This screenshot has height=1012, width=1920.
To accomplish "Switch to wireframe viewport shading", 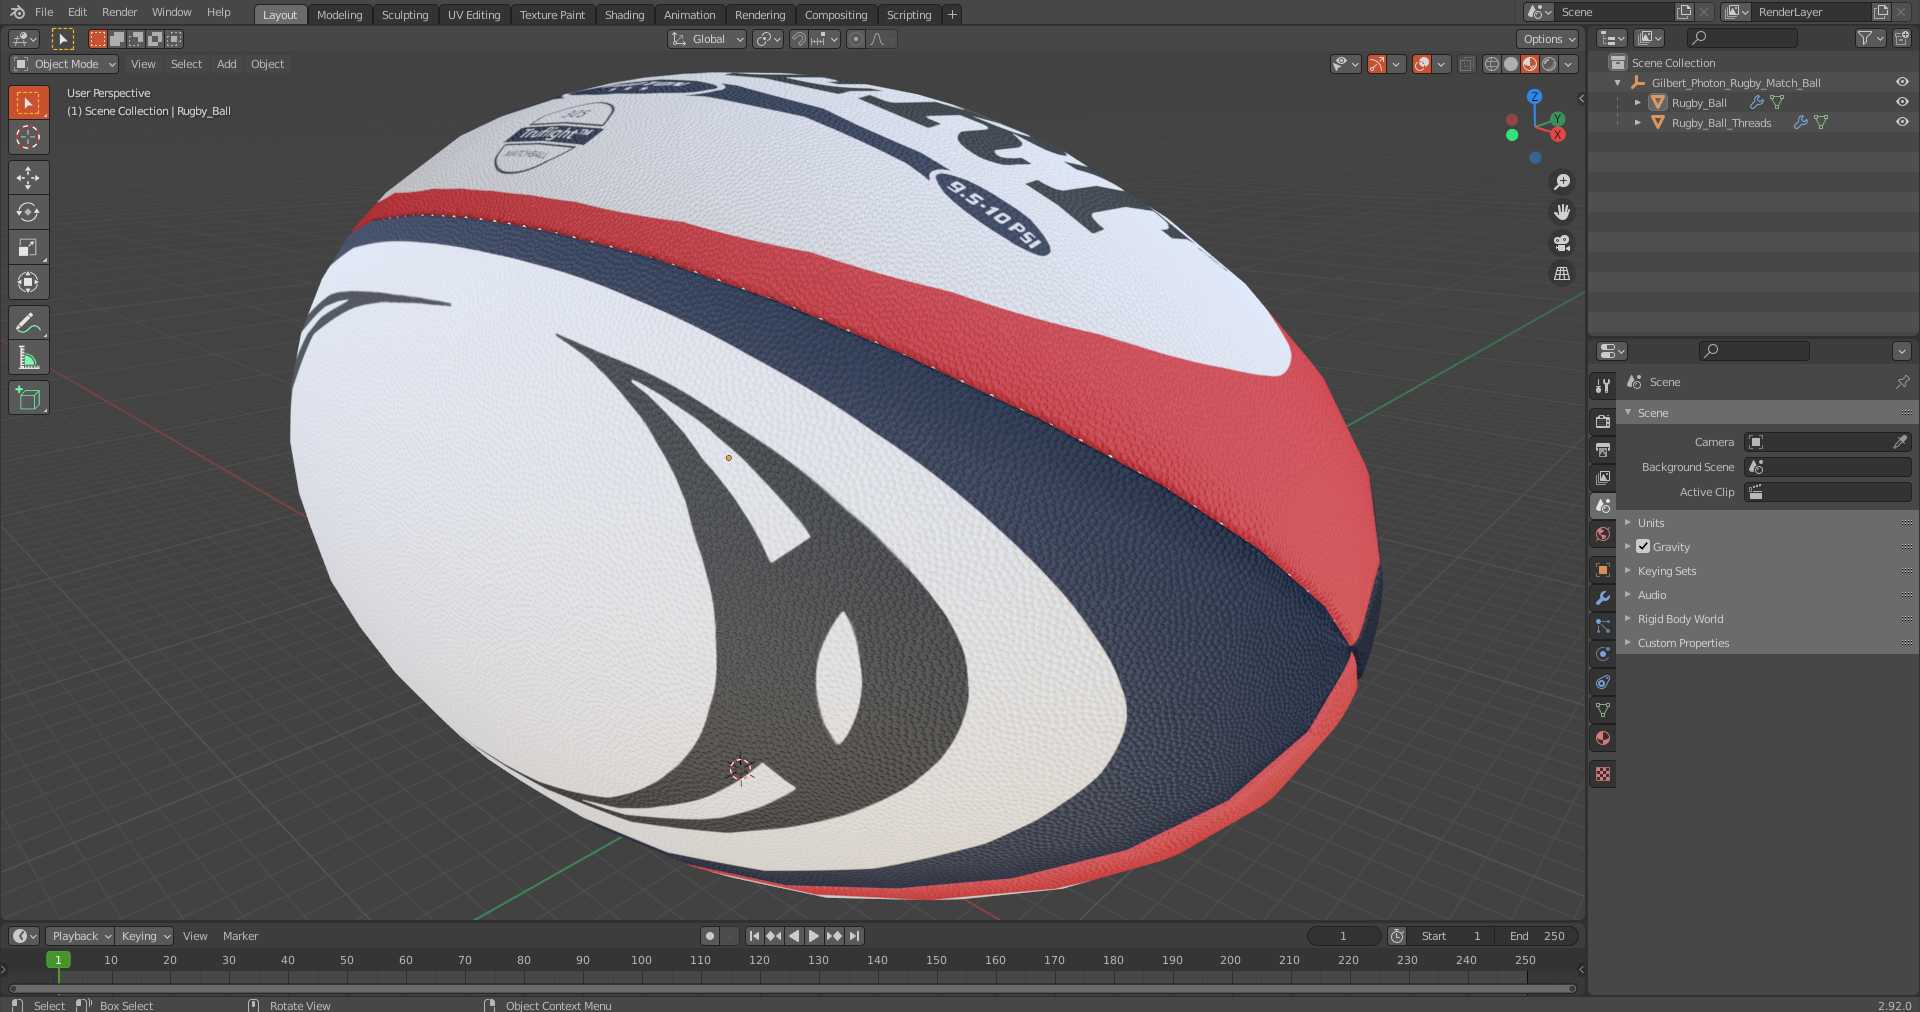I will pyautogui.click(x=1491, y=64).
